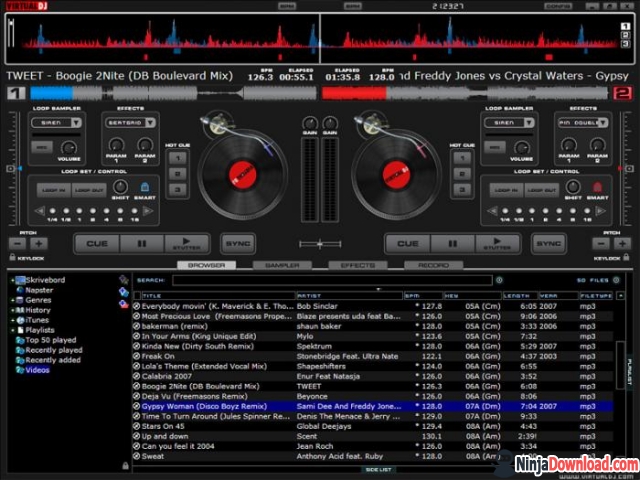Screen dimensions: 640x480
Task: Hit the CUE button on deck 1
Action: point(97,244)
